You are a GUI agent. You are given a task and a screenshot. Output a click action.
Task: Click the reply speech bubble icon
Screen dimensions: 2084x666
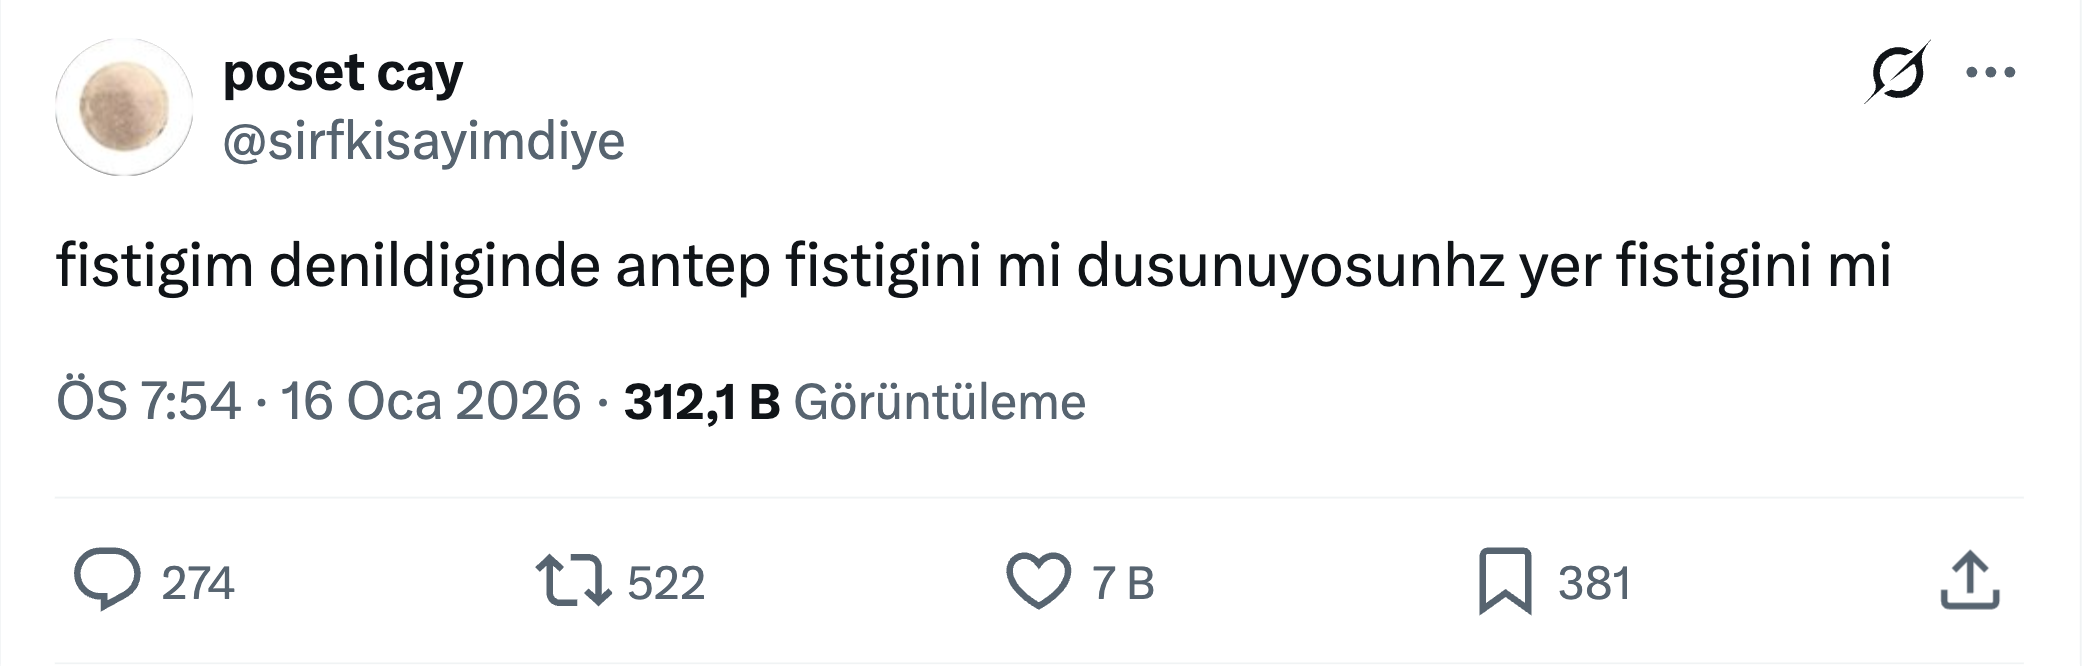[107, 580]
